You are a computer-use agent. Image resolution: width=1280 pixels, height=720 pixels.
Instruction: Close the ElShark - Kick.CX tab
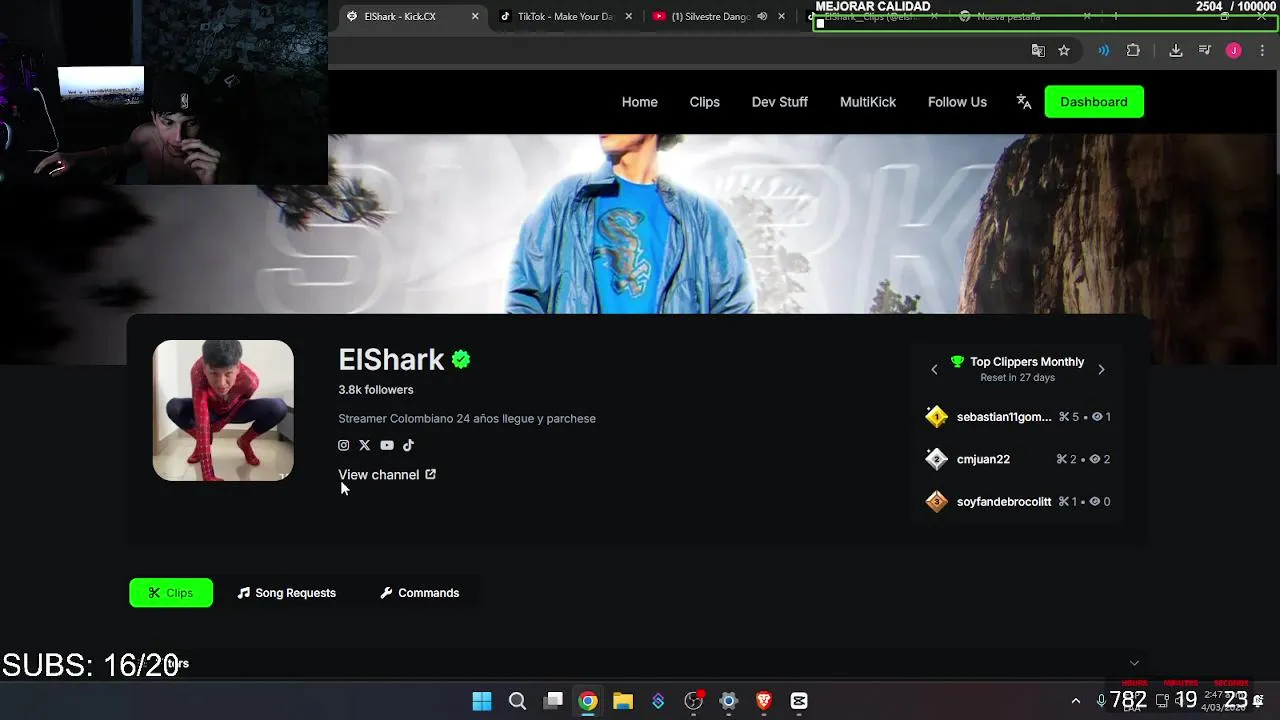click(x=475, y=16)
